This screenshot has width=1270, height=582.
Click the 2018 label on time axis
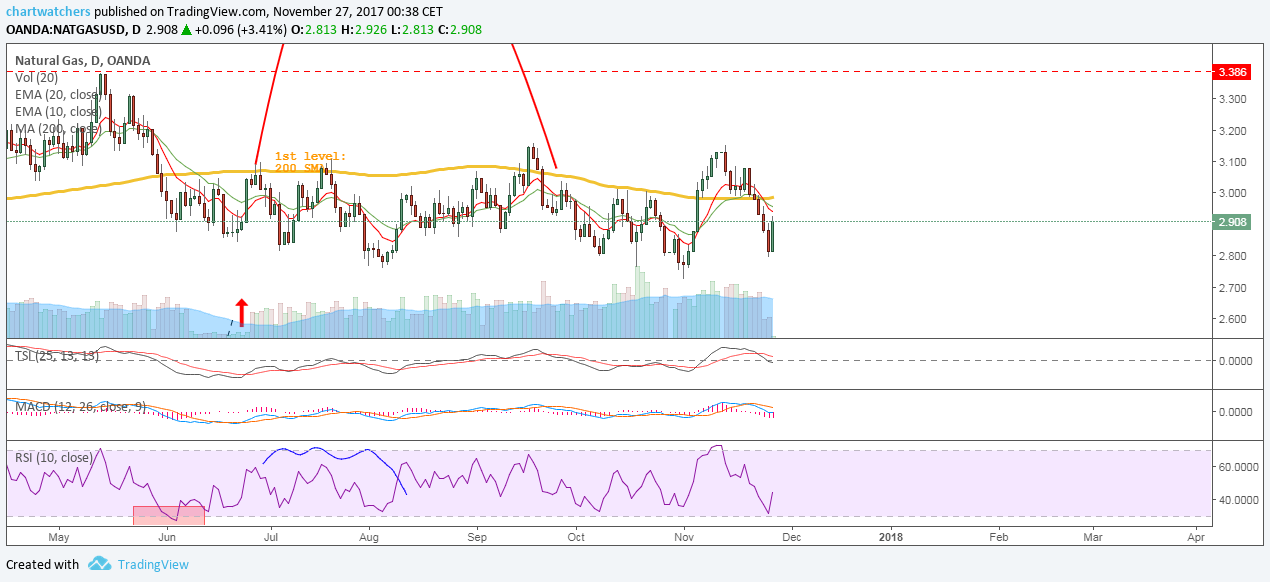(x=891, y=537)
